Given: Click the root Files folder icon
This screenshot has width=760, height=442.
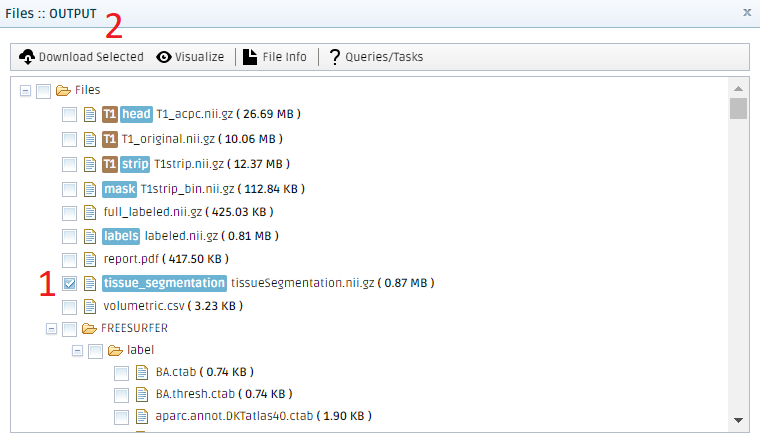Looking at the screenshot, I should click(63, 90).
